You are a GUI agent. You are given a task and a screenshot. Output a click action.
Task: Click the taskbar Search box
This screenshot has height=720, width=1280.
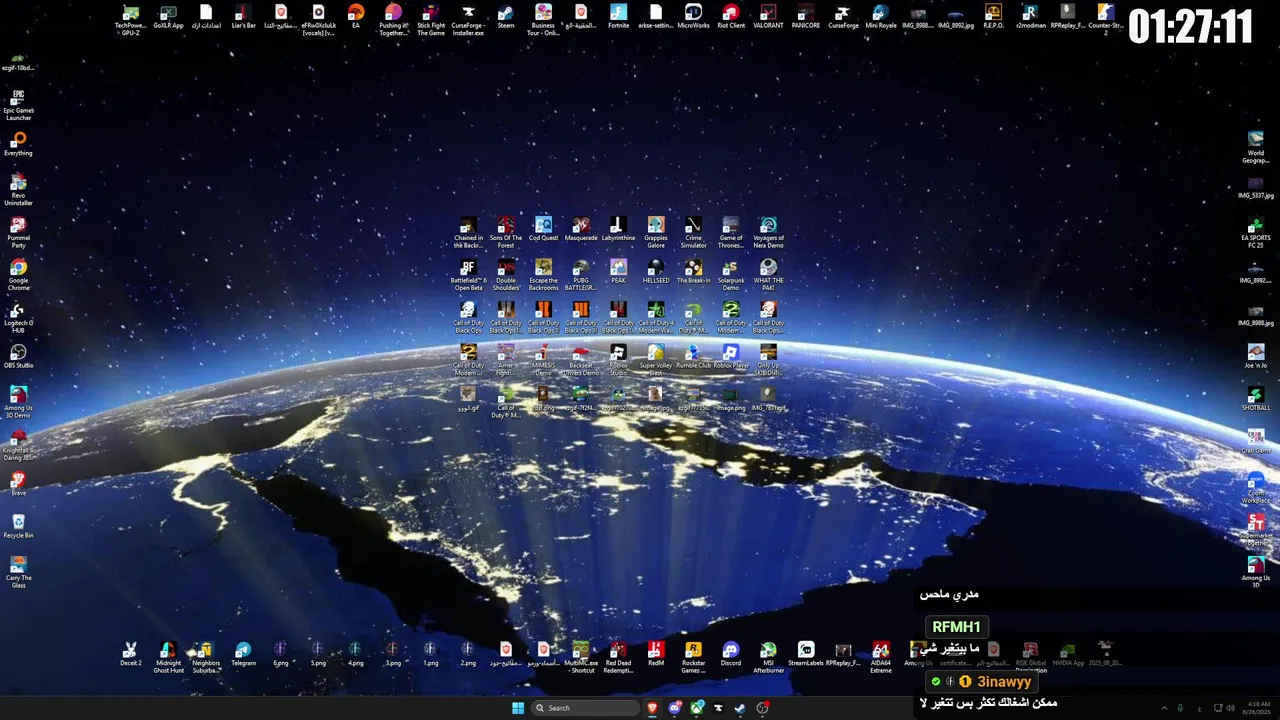pos(585,708)
